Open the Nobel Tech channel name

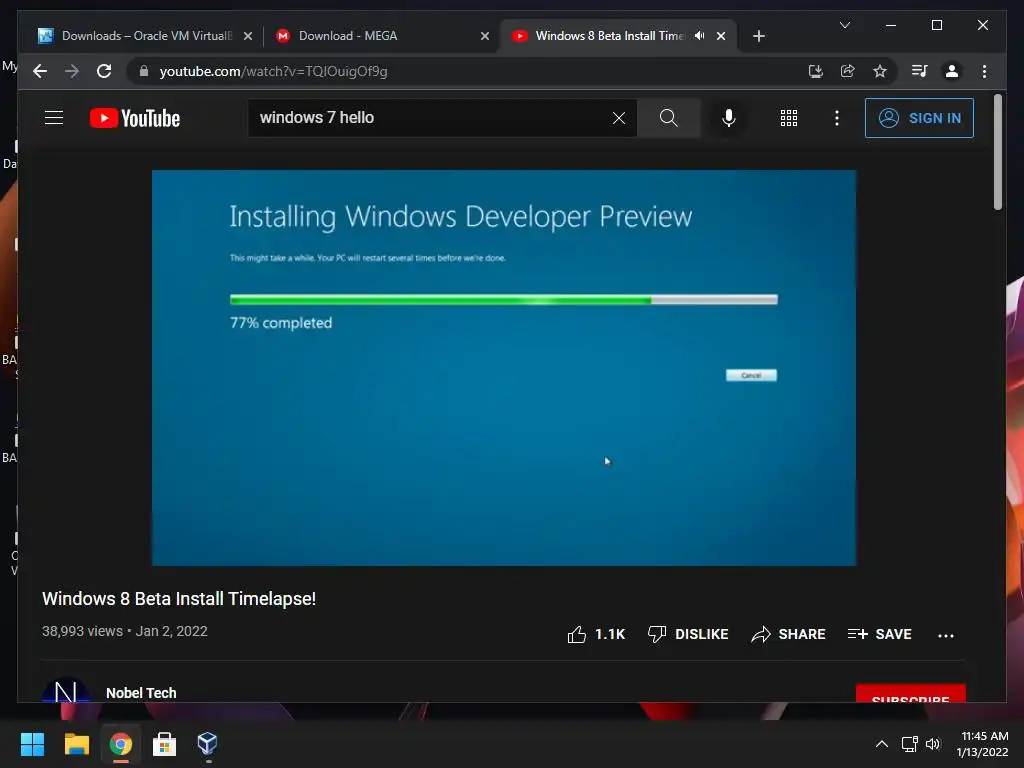[141, 693]
